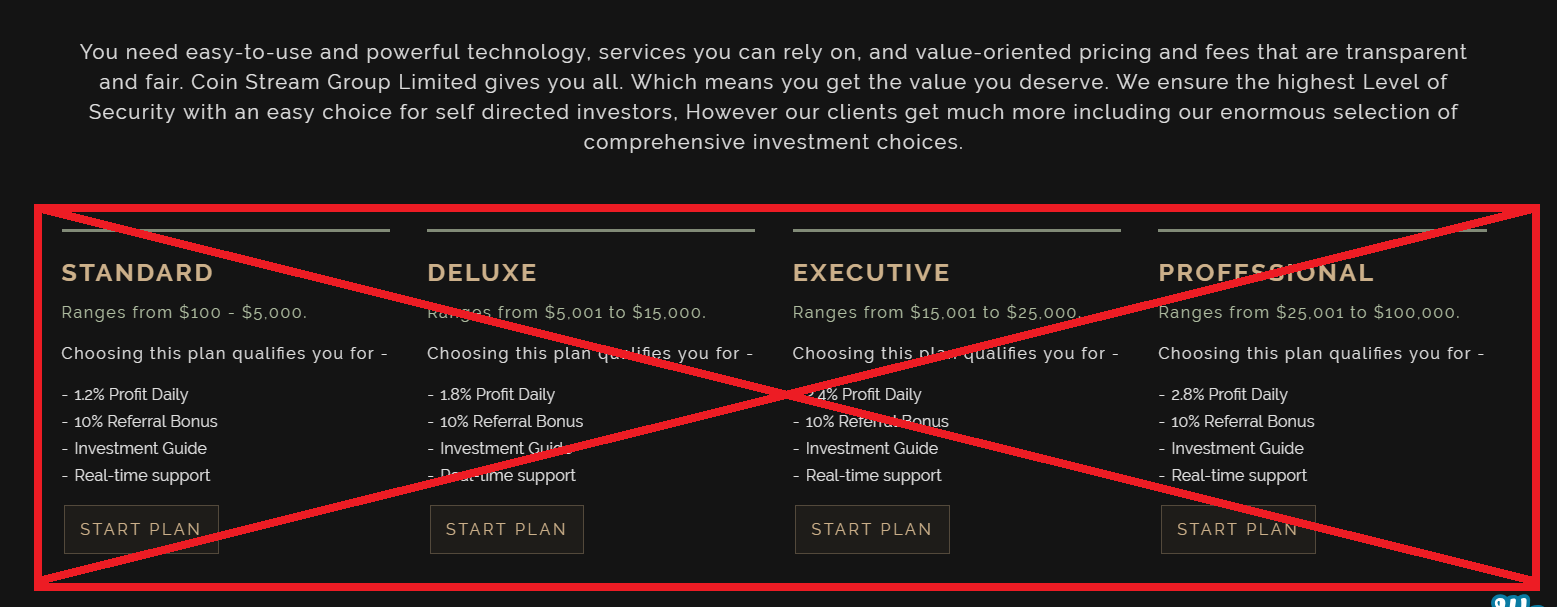Click the $15,001 to $25,000 range line
Viewport: 1557px width, 607px height.
(x=937, y=312)
